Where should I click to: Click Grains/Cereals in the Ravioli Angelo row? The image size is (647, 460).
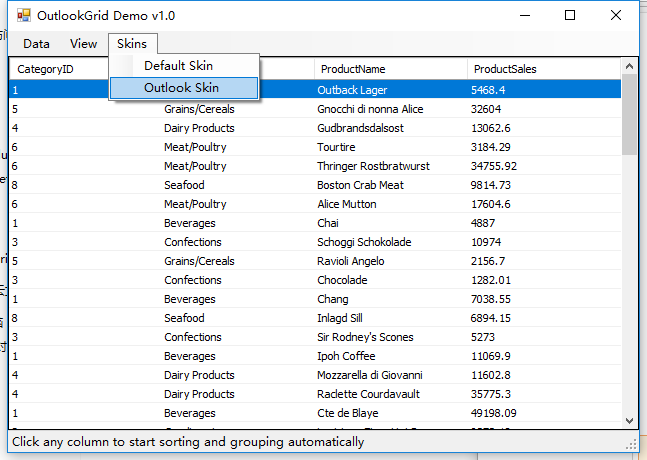[199, 261]
